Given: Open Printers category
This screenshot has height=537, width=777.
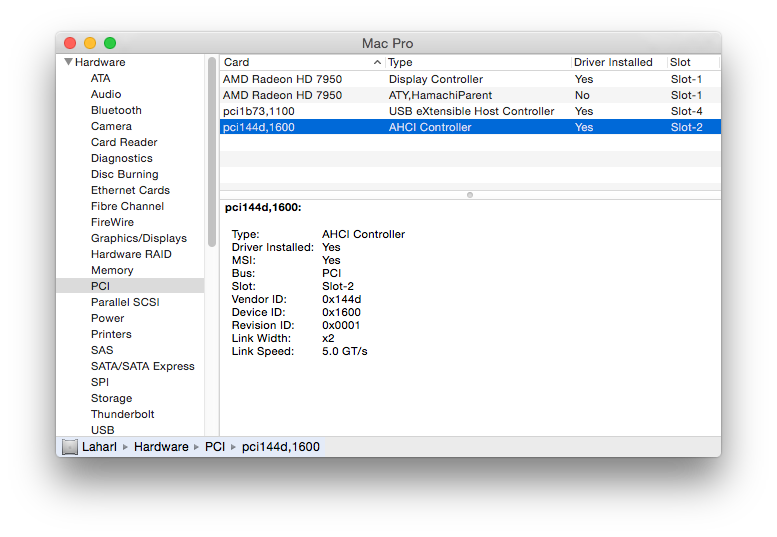Looking at the screenshot, I should [x=111, y=334].
